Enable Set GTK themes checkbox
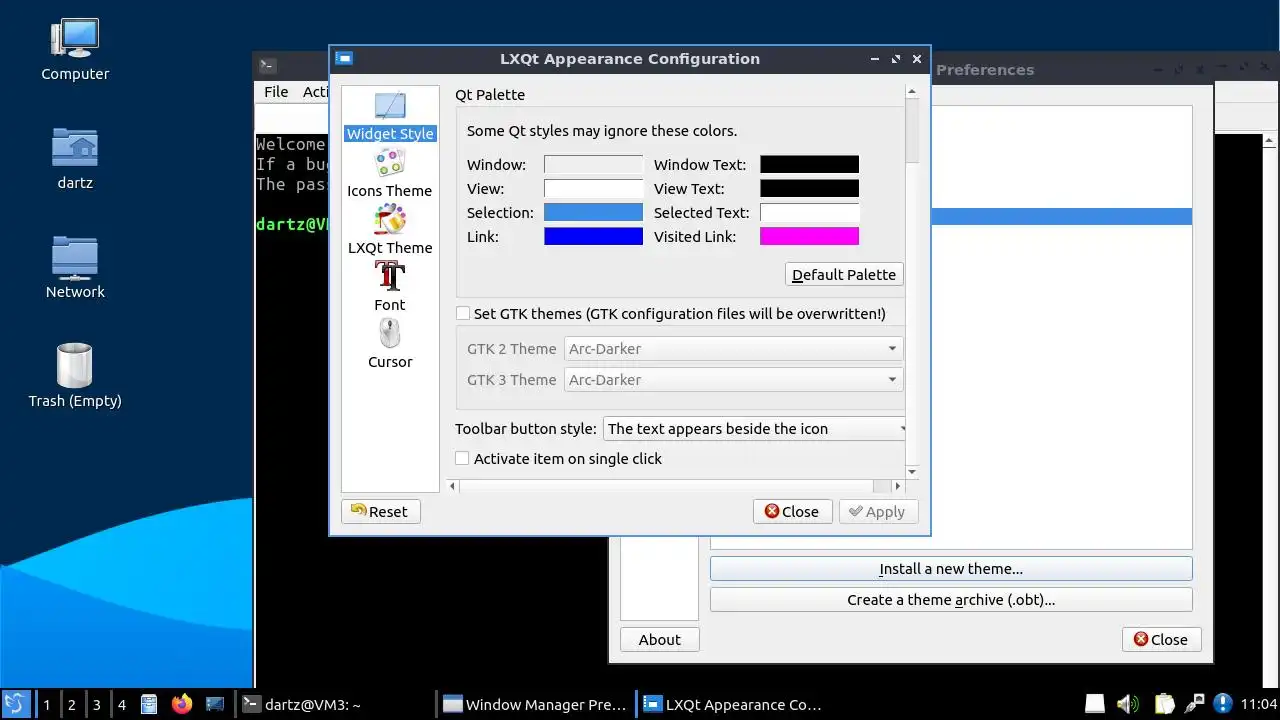The width and height of the screenshot is (1280, 720). pos(463,314)
